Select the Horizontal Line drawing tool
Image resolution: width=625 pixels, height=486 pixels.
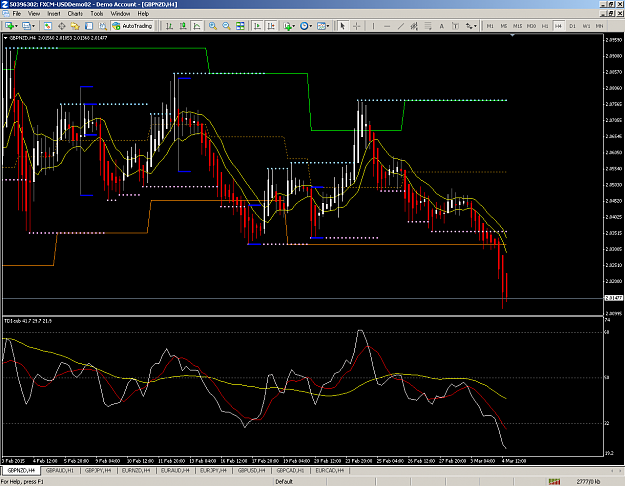[387, 26]
